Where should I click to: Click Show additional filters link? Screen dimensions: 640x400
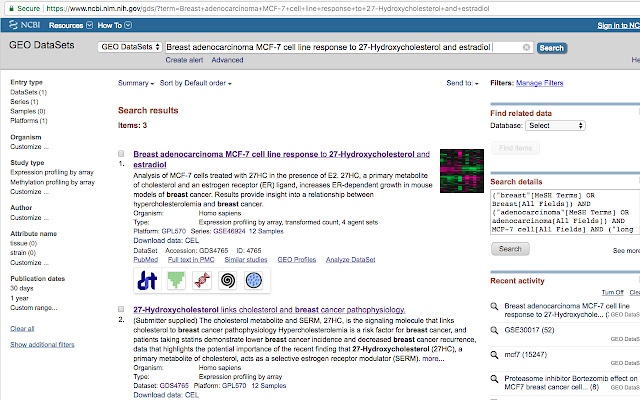click(x=42, y=344)
